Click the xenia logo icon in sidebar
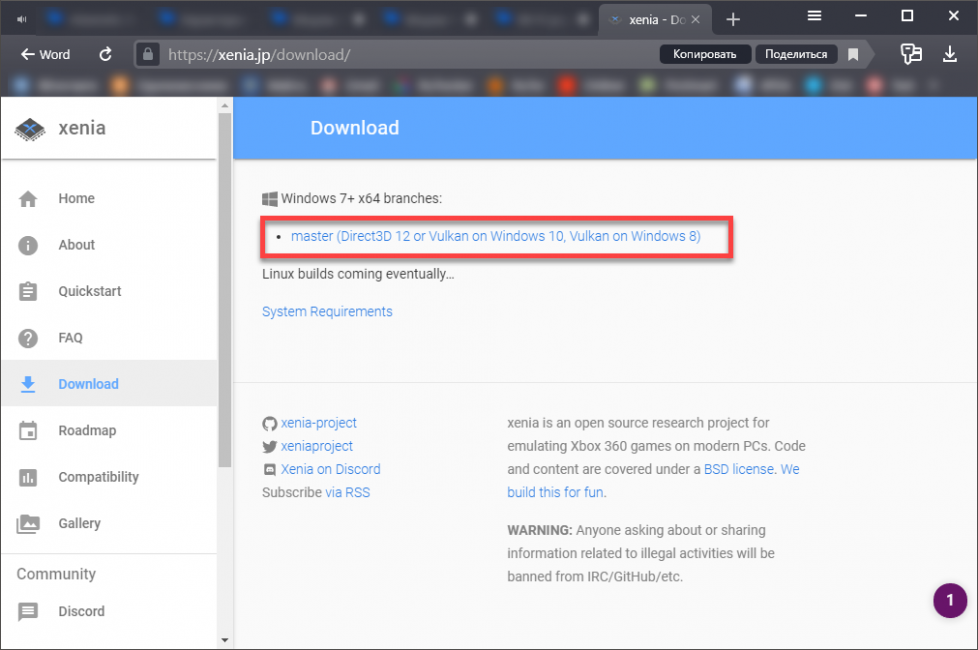 (x=31, y=128)
